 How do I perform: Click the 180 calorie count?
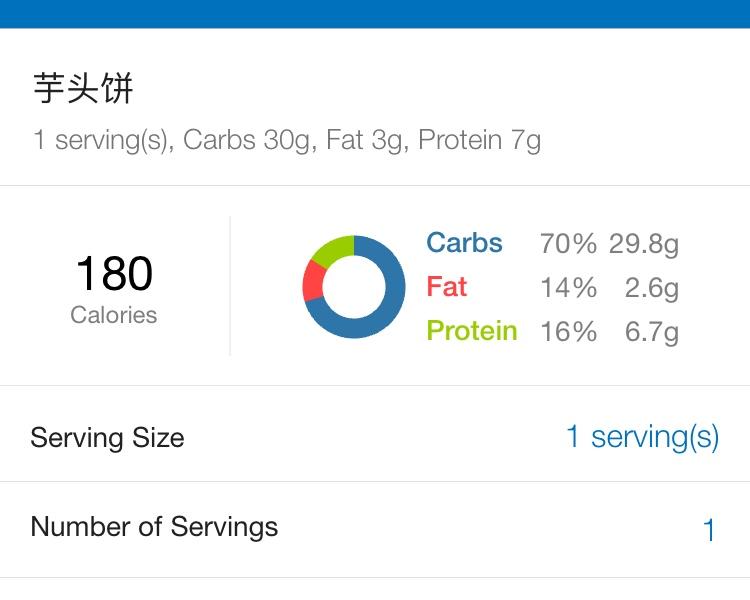point(114,274)
